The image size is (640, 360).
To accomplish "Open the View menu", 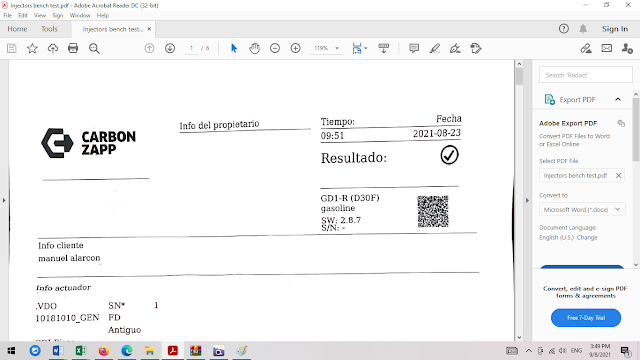I will point(40,15).
